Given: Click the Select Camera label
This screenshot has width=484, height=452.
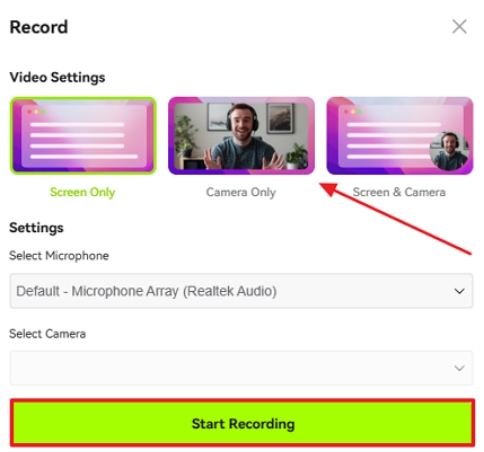Looking at the screenshot, I should coord(47,334).
